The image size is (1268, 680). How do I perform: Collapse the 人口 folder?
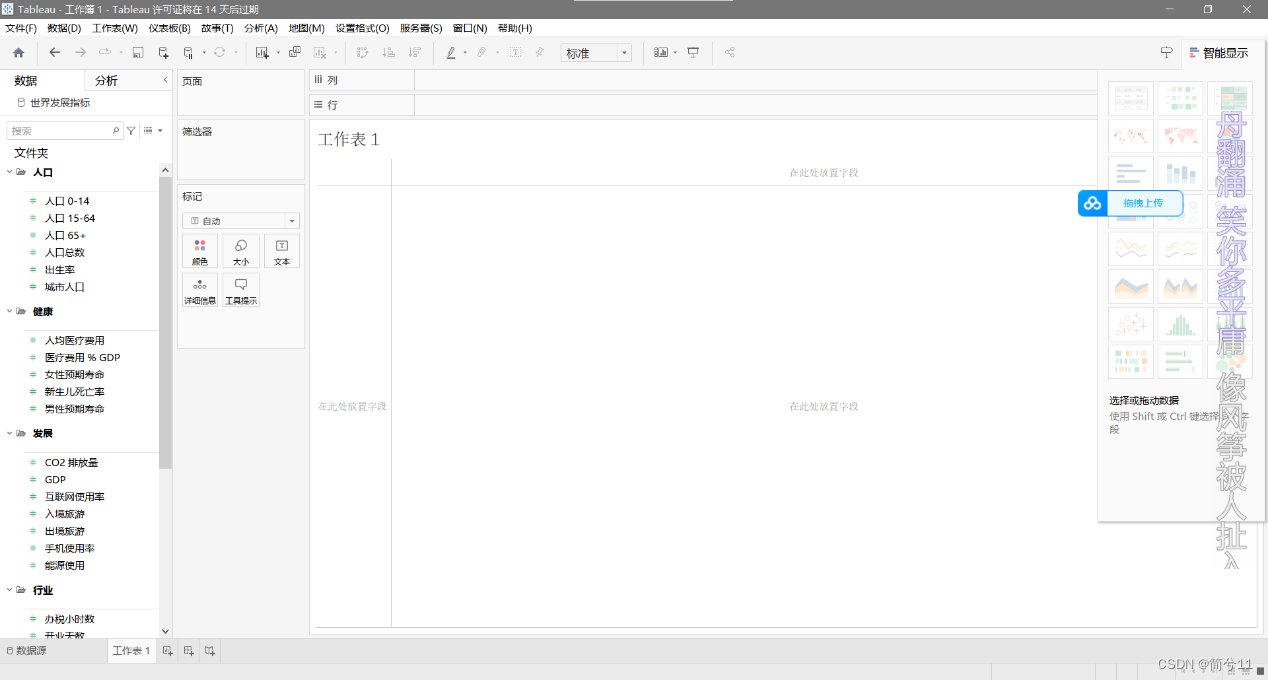click(x=9, y=172)
